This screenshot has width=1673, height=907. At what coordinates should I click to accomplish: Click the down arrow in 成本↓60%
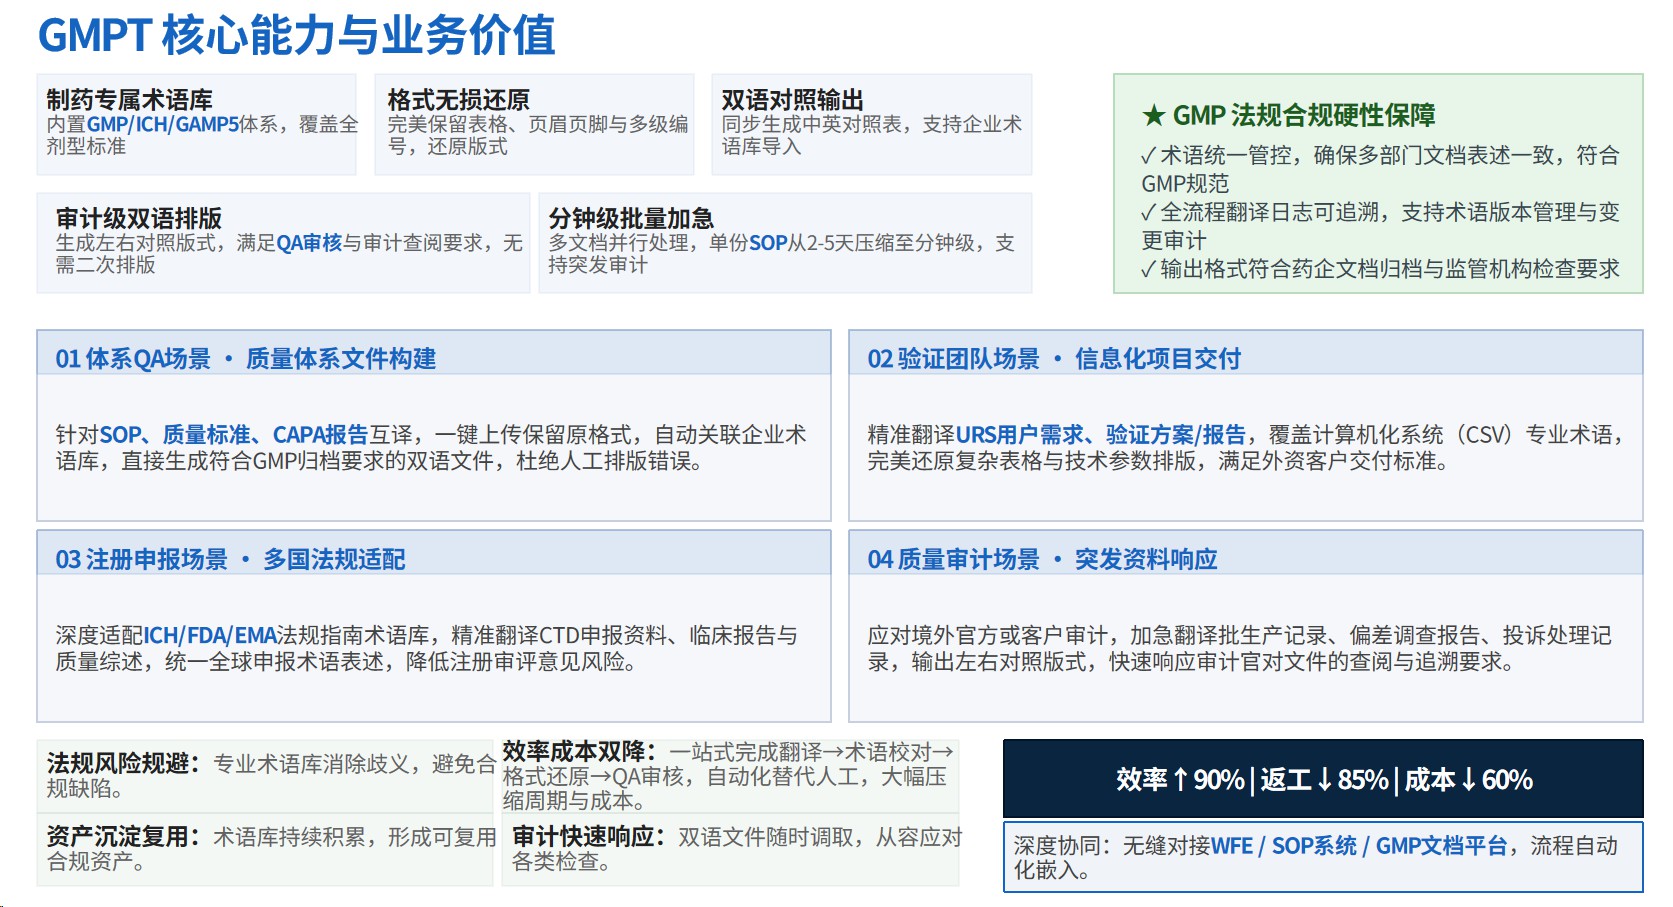coord(1468,780)
